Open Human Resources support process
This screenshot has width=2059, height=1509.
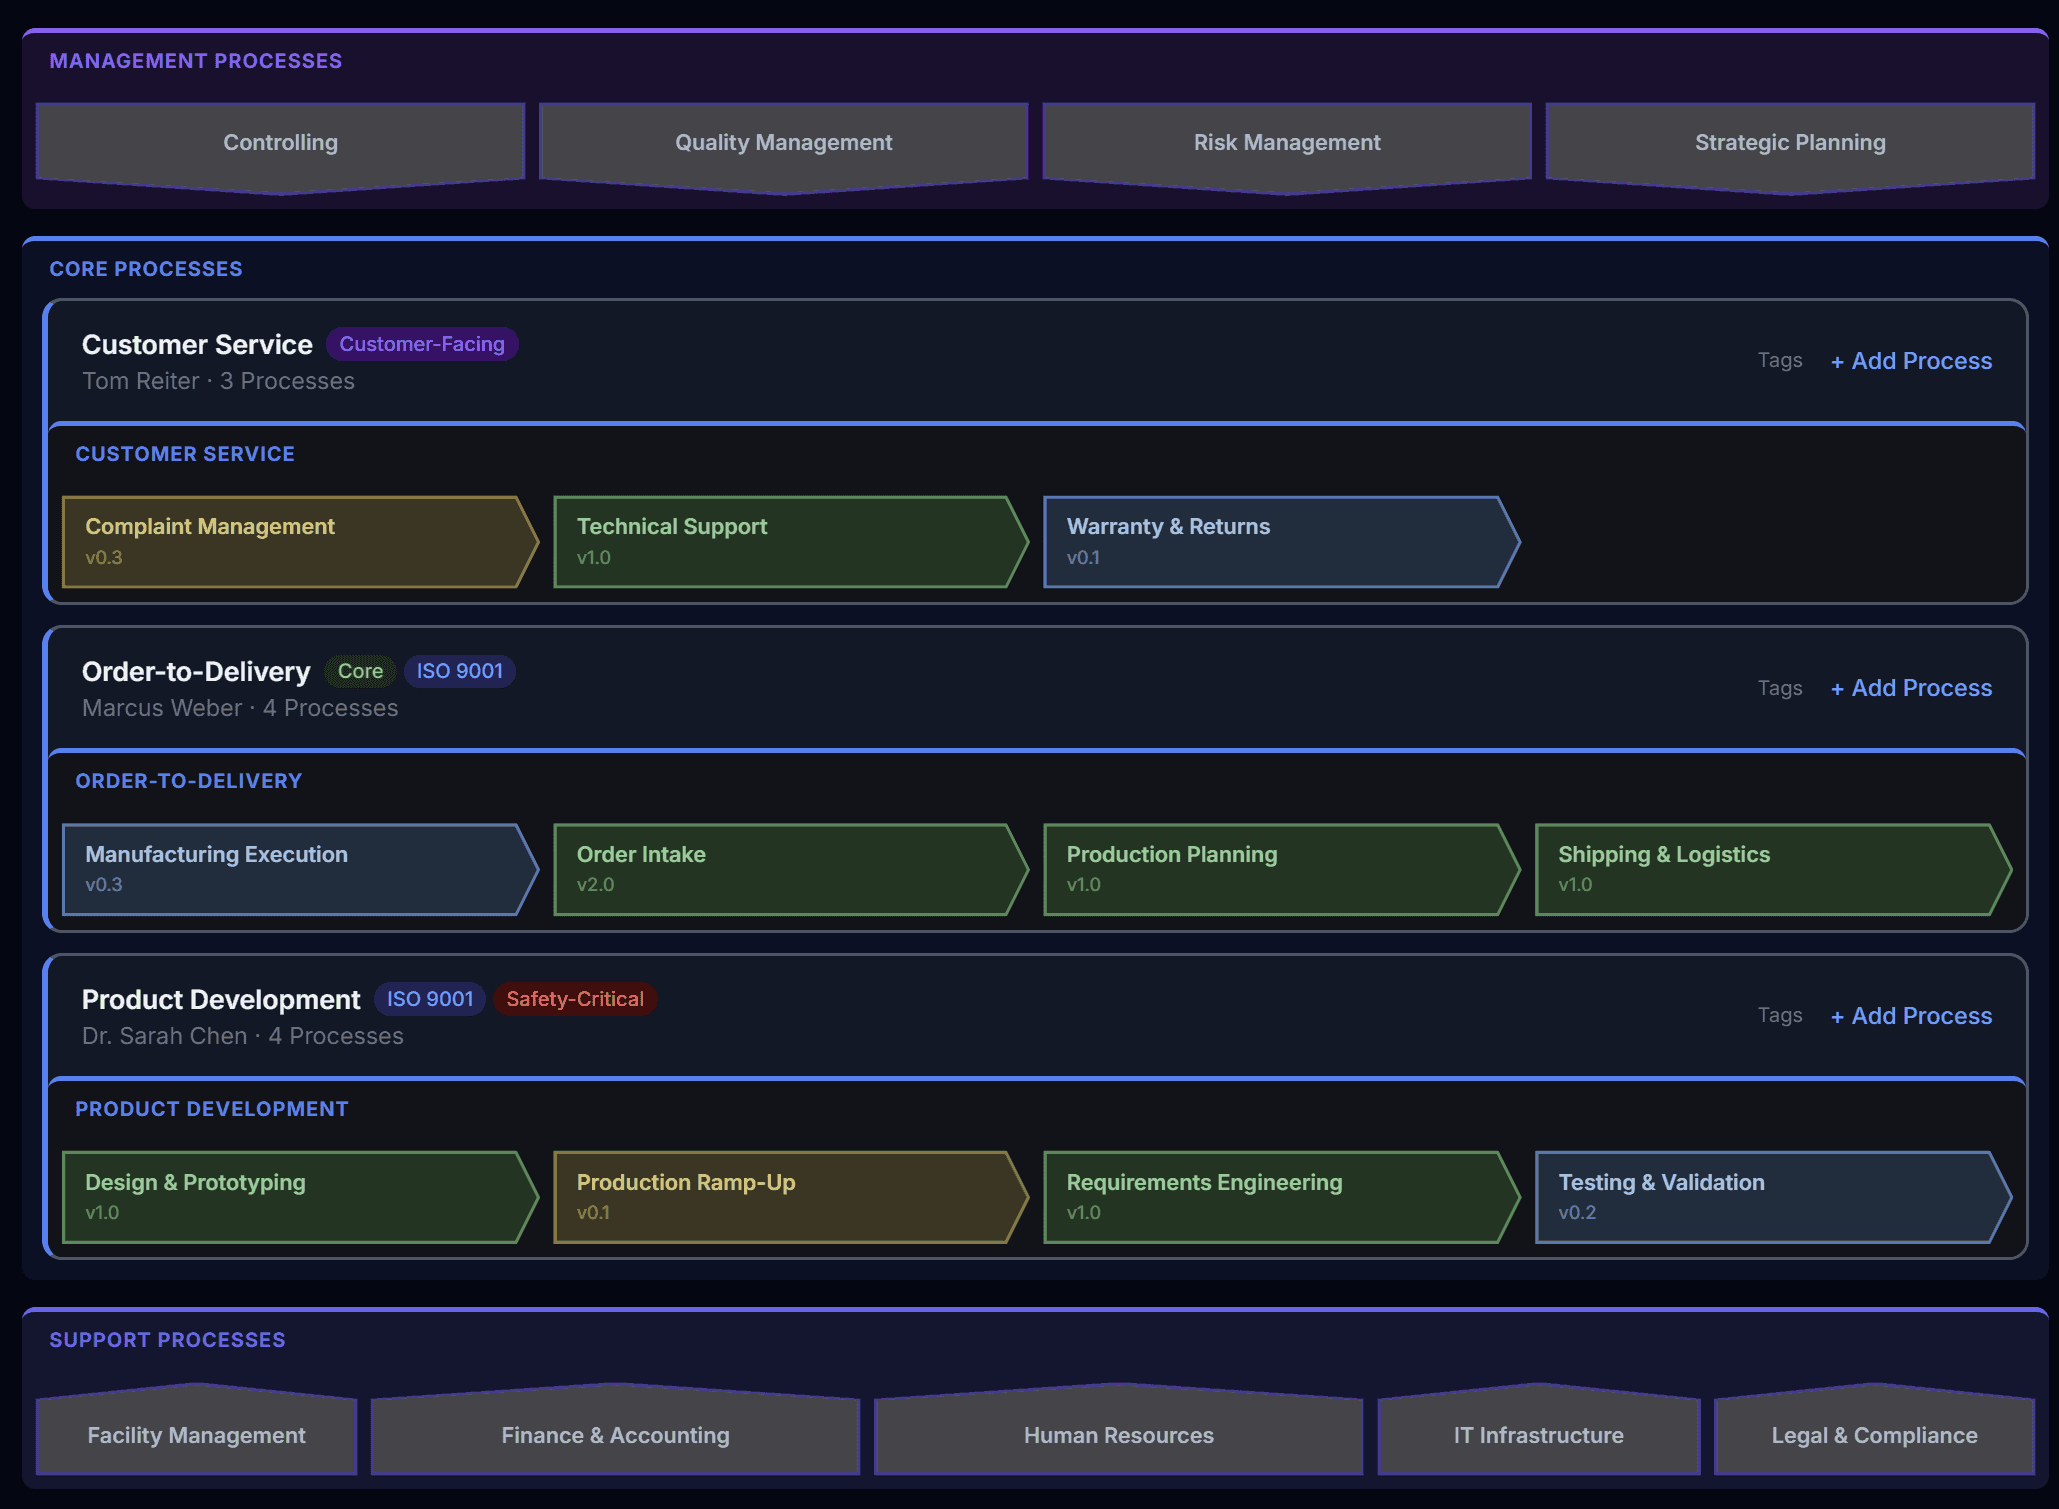(1118, 1435)
